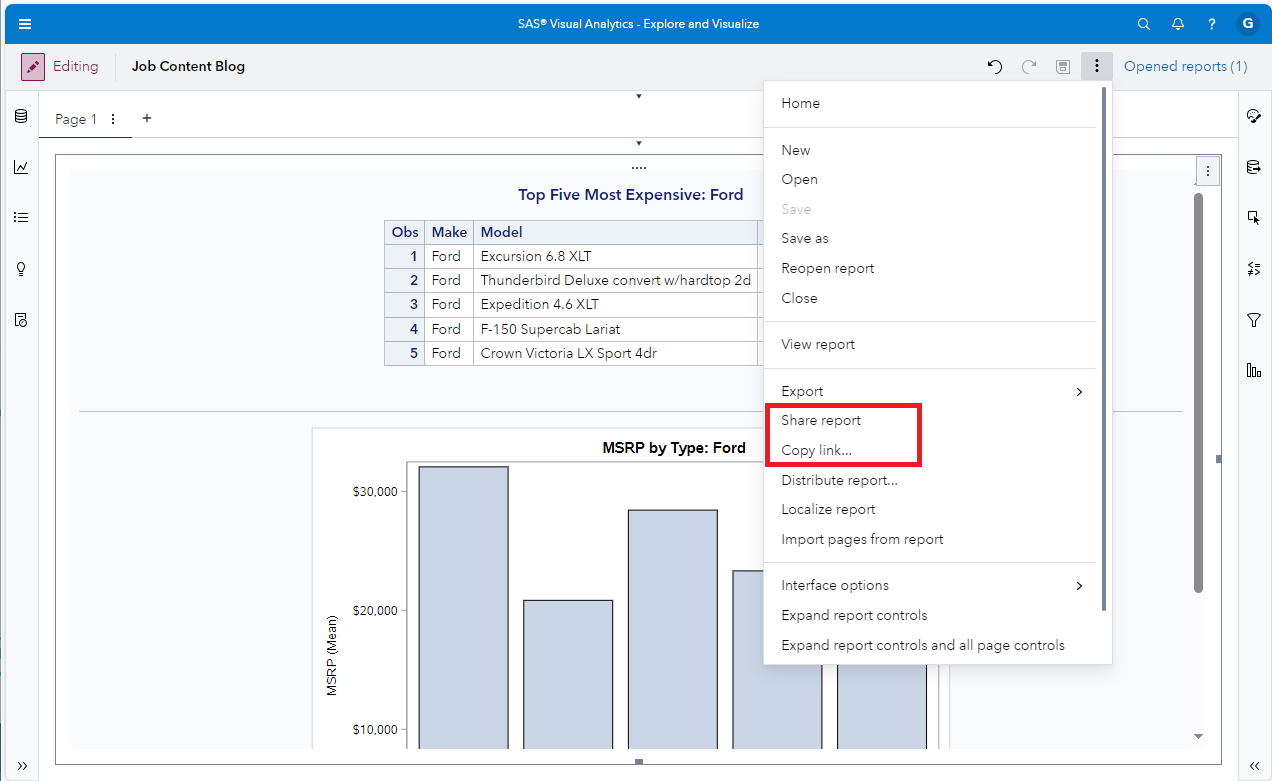Click the Opened reports link
This screenshot has width=1272, height=781.
tap(1186, 66)
